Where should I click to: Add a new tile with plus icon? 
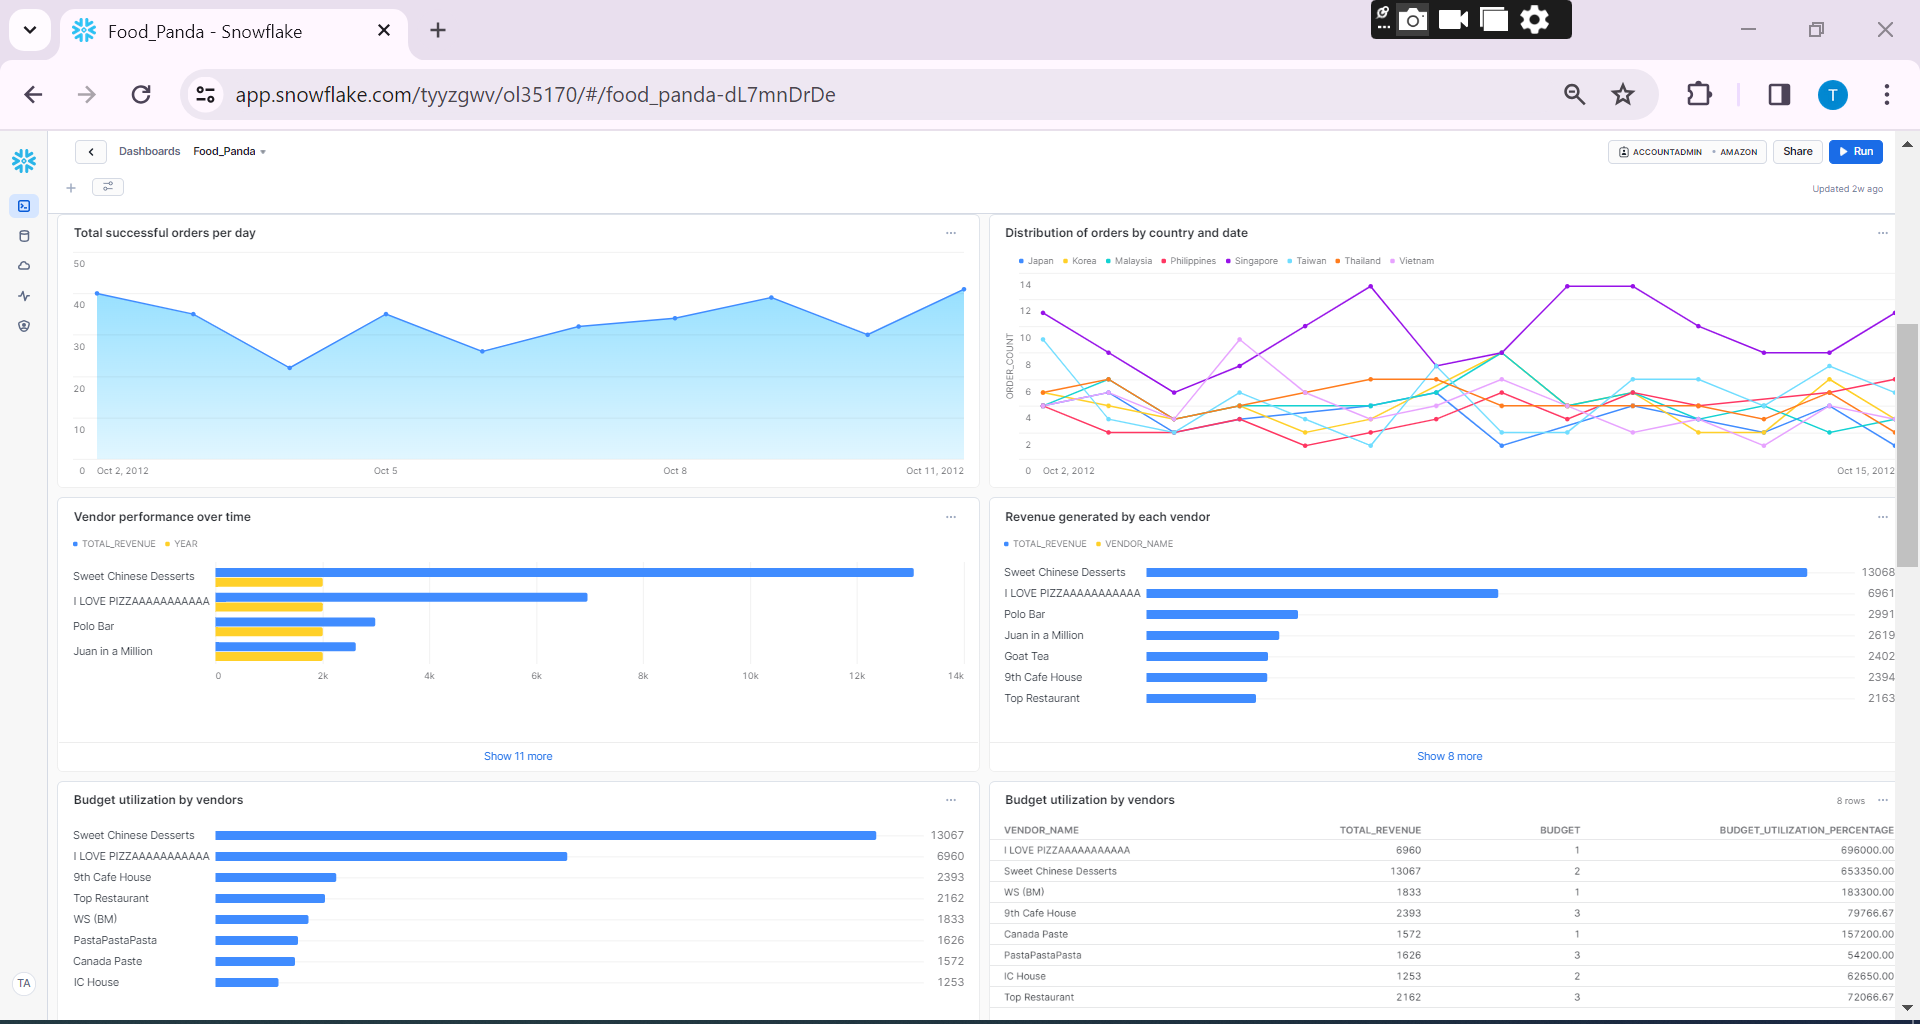(x=71, y=187)
